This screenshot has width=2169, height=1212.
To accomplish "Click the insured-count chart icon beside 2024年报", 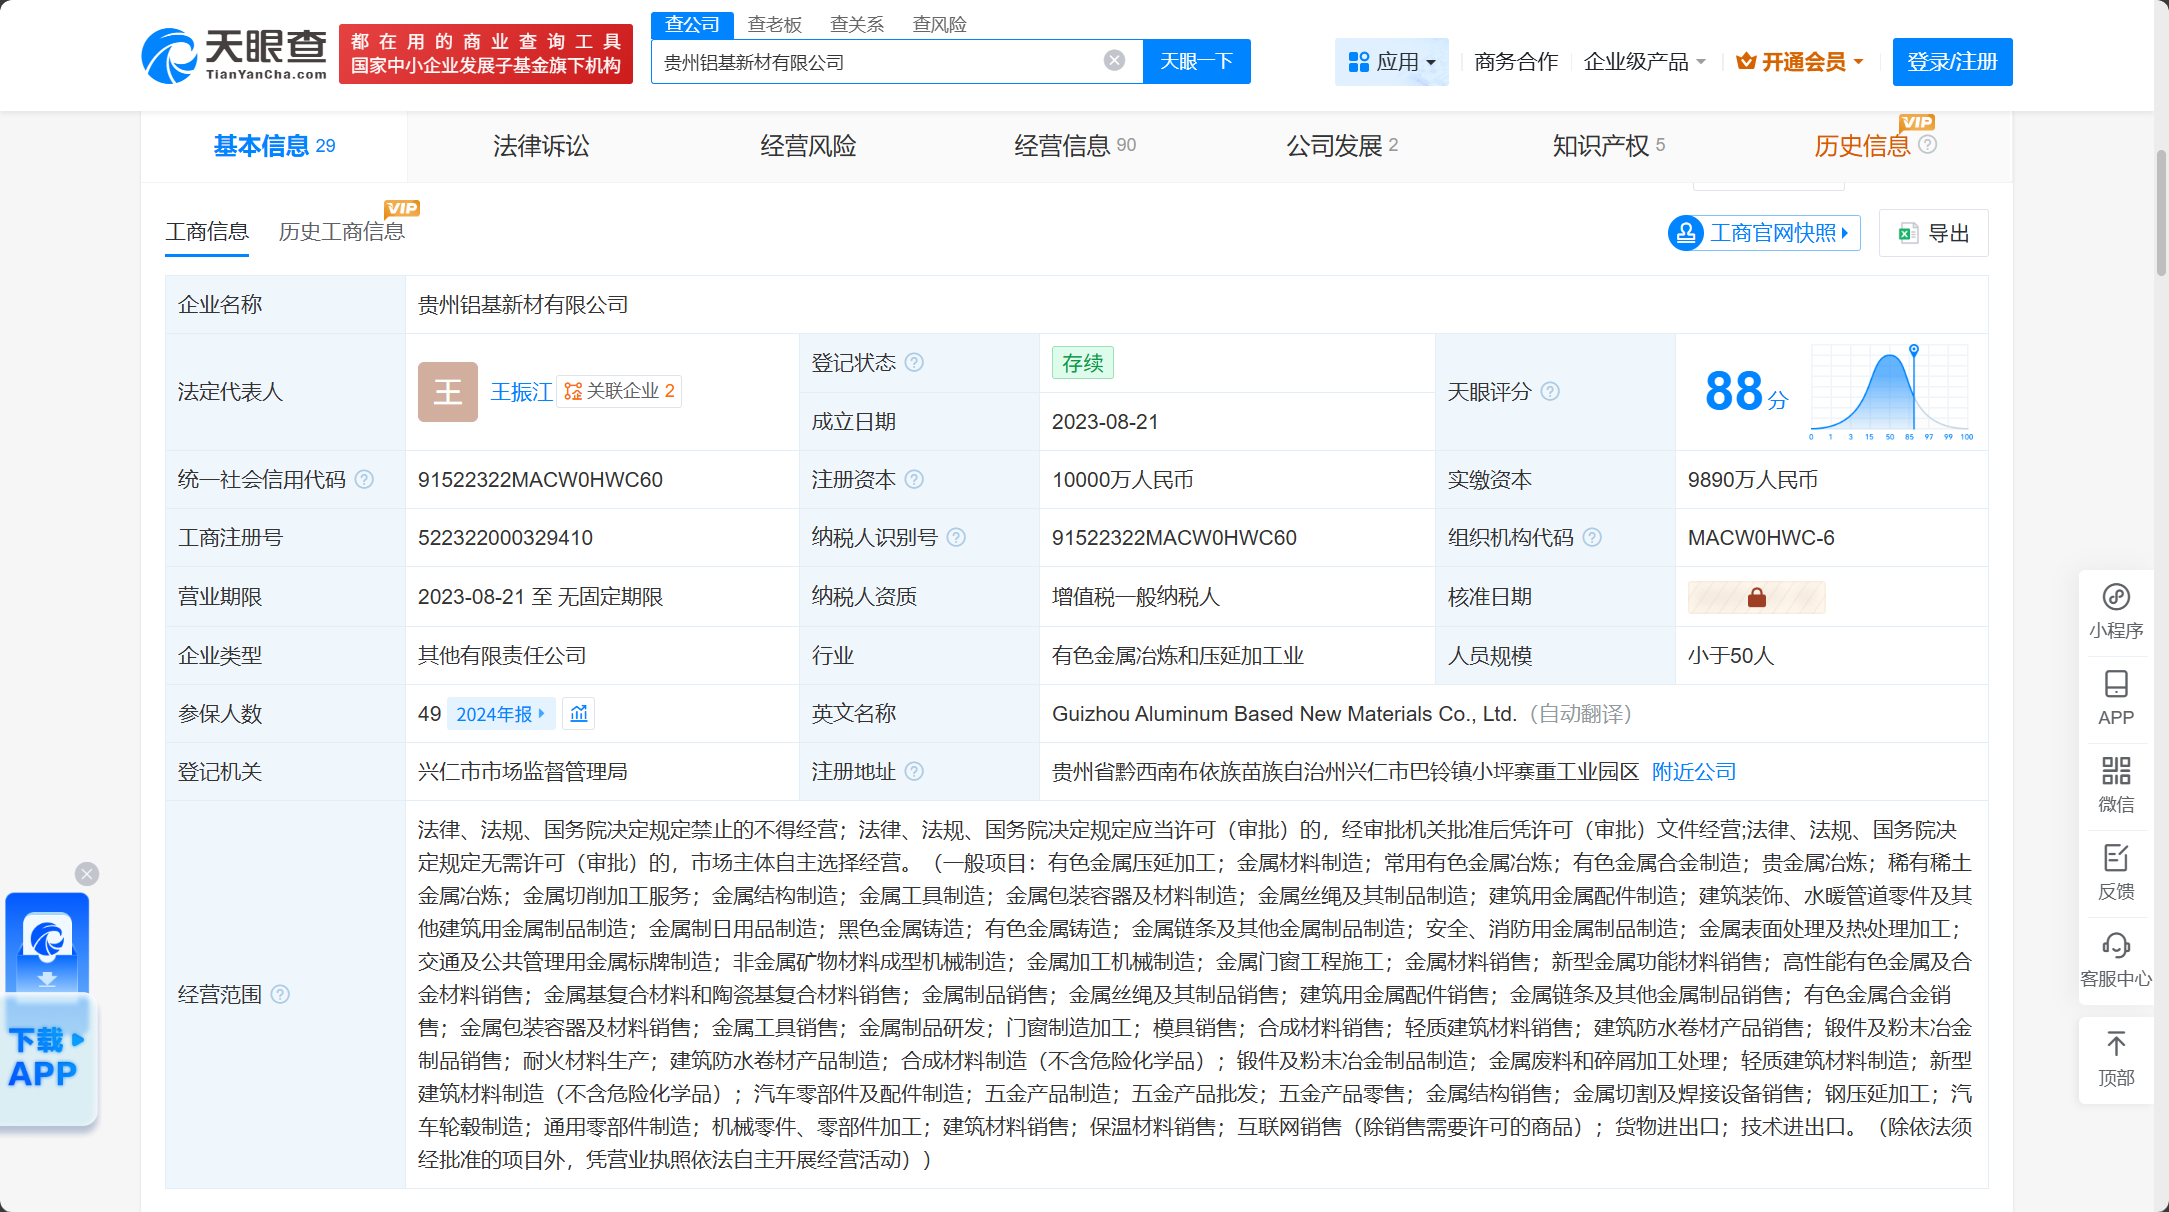I will [579, 714].
